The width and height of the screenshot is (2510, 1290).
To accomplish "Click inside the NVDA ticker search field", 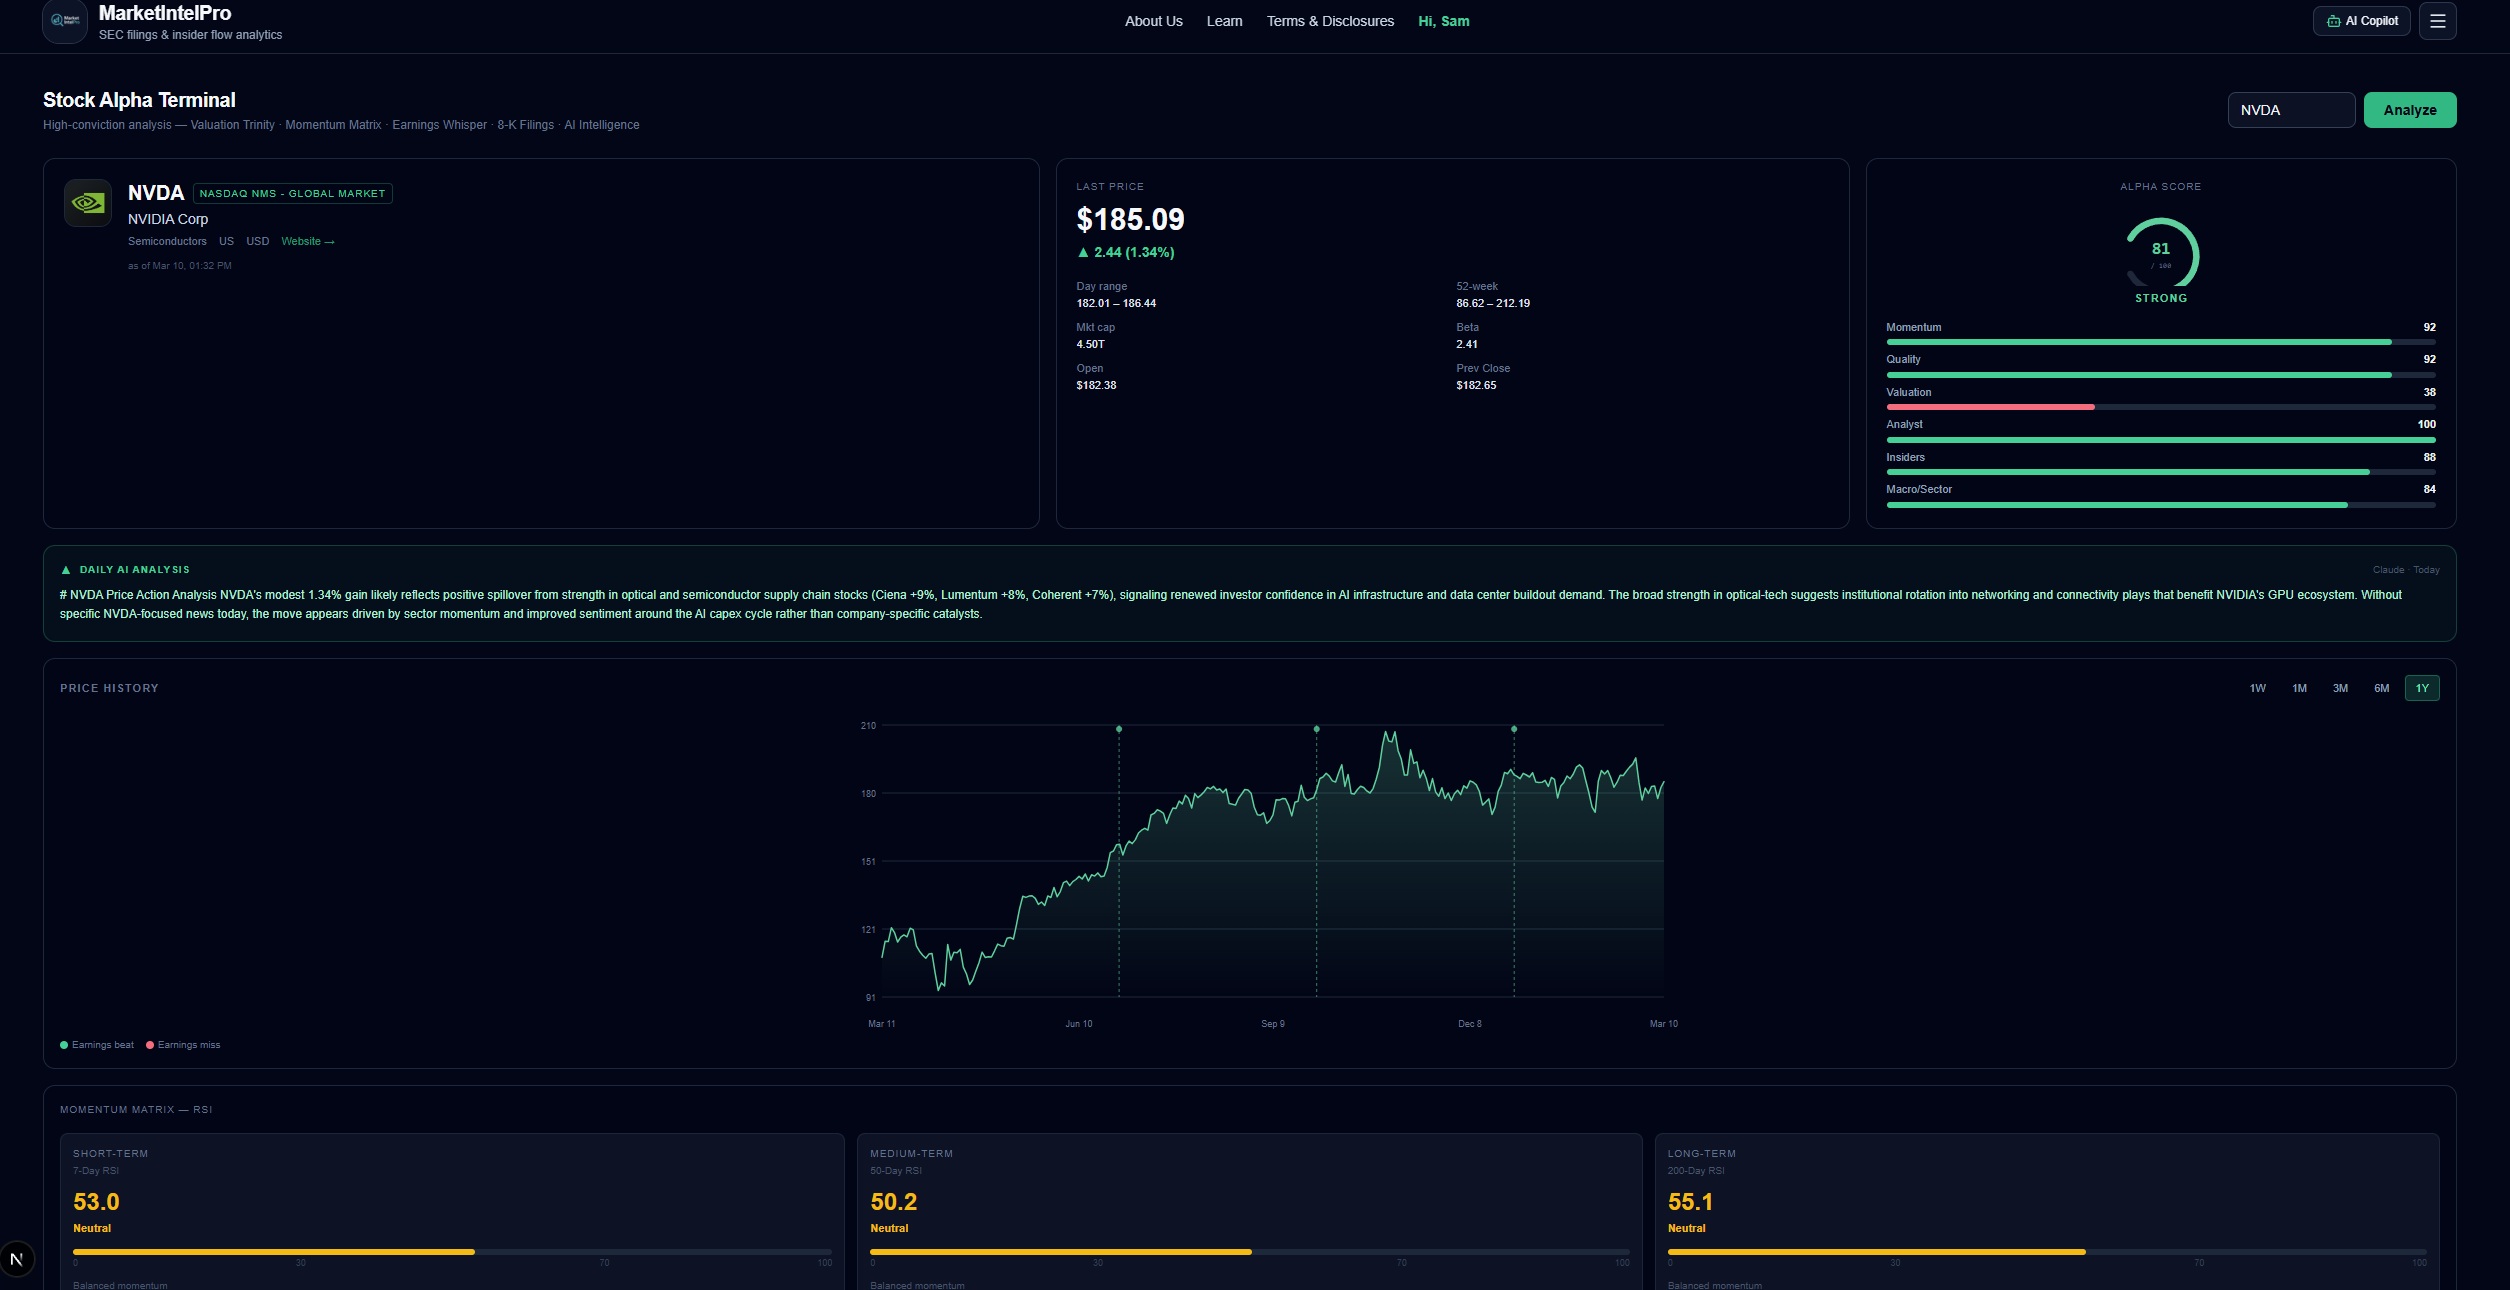I will [x=2291, y=110].
